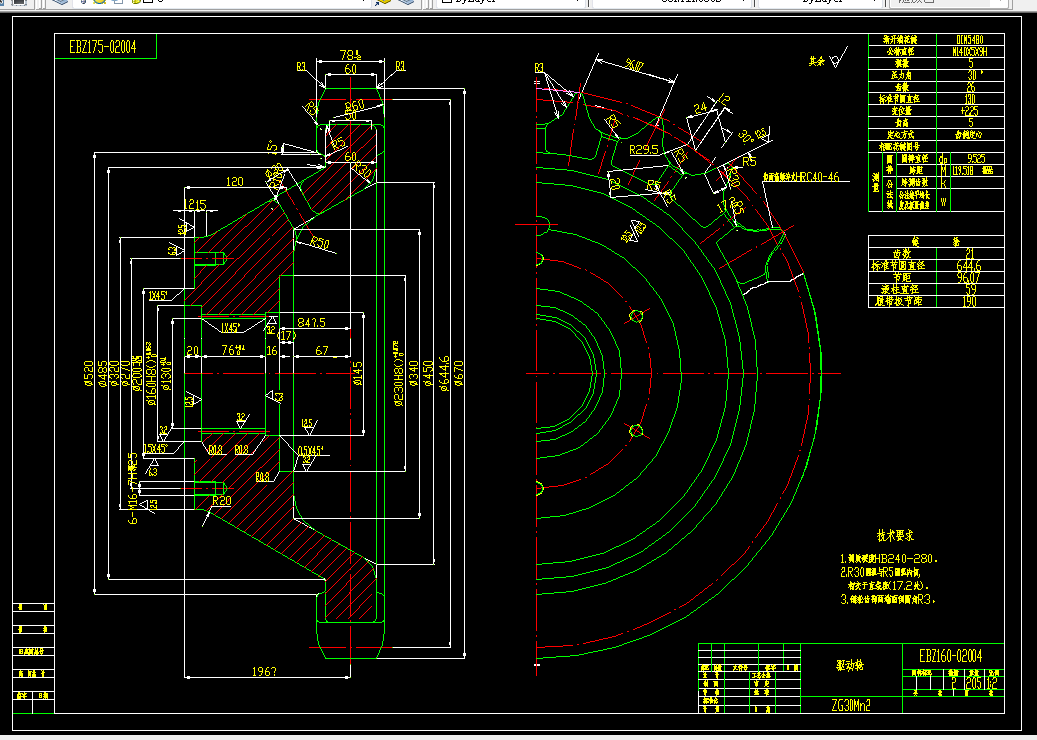Image resolution: width=1037 pixels, height=740 pixels.
Task: Select the 30° pressure angle table cell
Action: click(x=971, y=75)
